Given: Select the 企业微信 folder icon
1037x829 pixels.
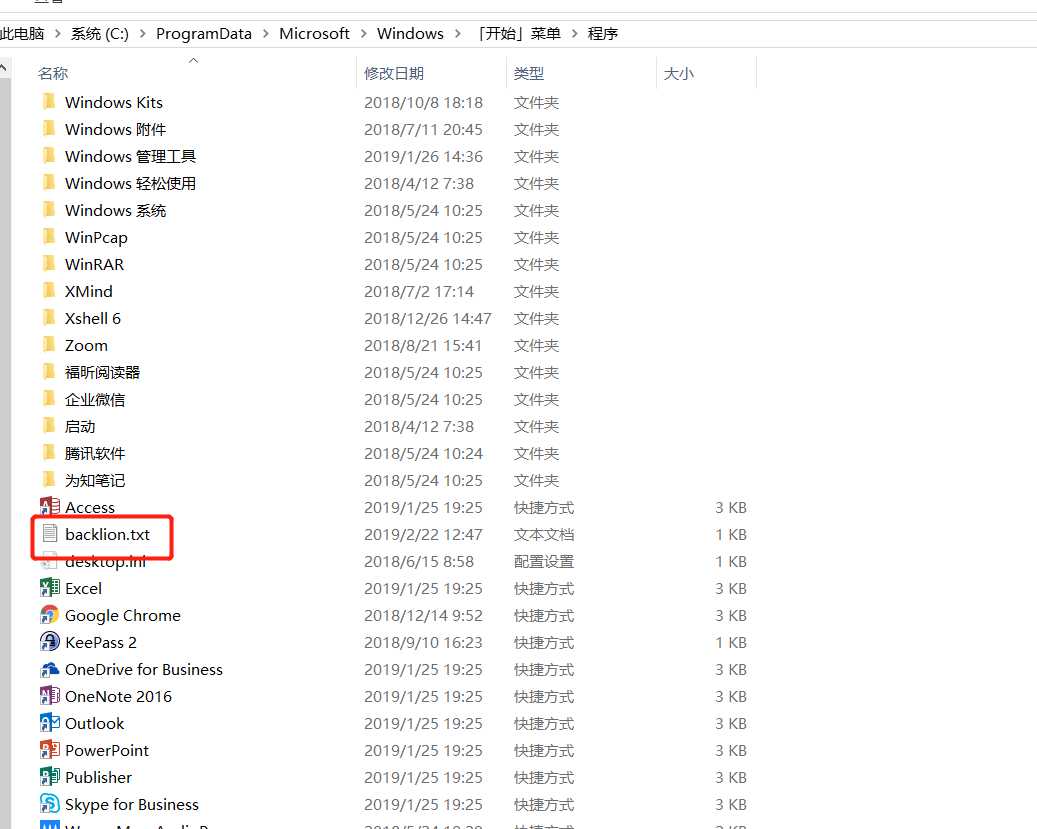Looking at the screenshot, I should [x=49, y=399].
